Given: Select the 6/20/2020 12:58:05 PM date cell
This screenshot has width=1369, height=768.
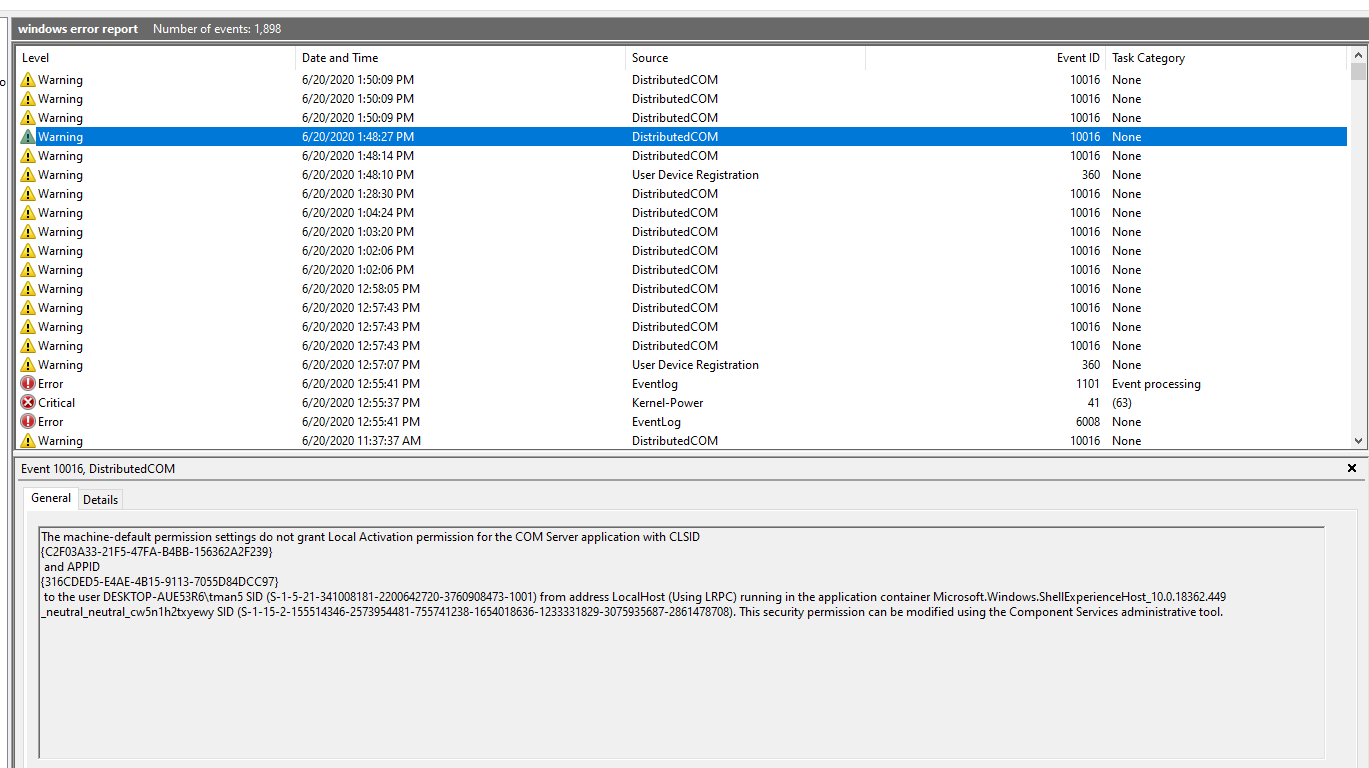Looking at the screenshot, I should 361,289.
